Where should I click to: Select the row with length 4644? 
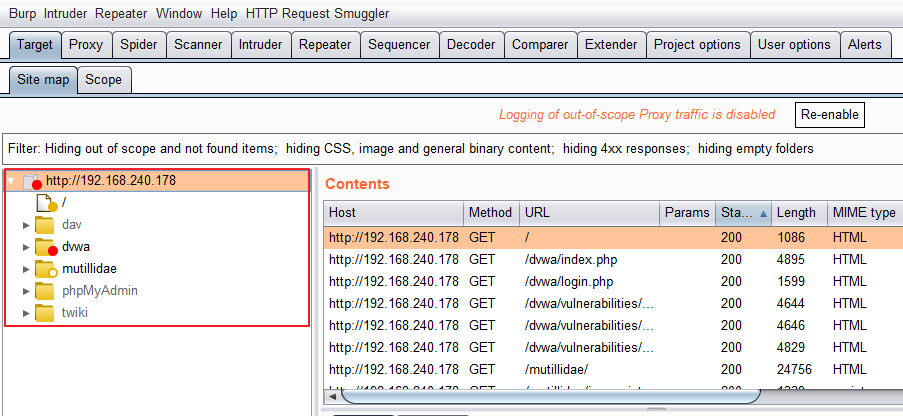(x=613, y=304)
